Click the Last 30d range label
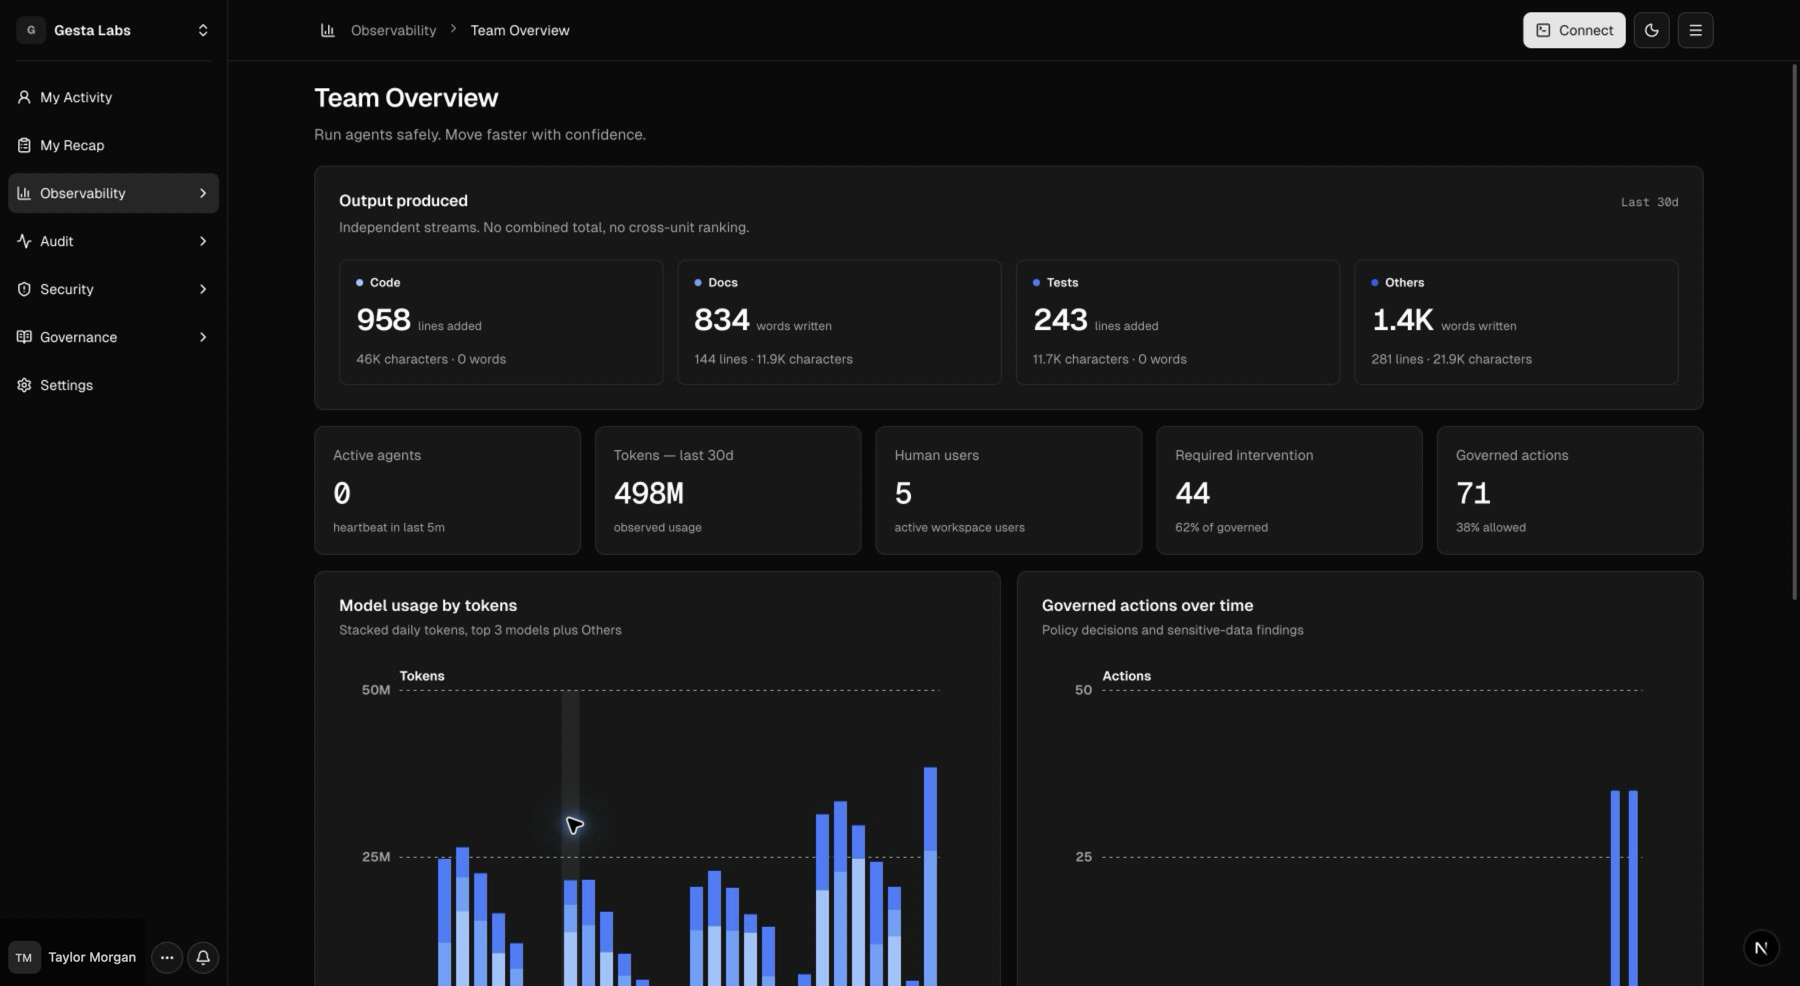 tap(1649, 202)
